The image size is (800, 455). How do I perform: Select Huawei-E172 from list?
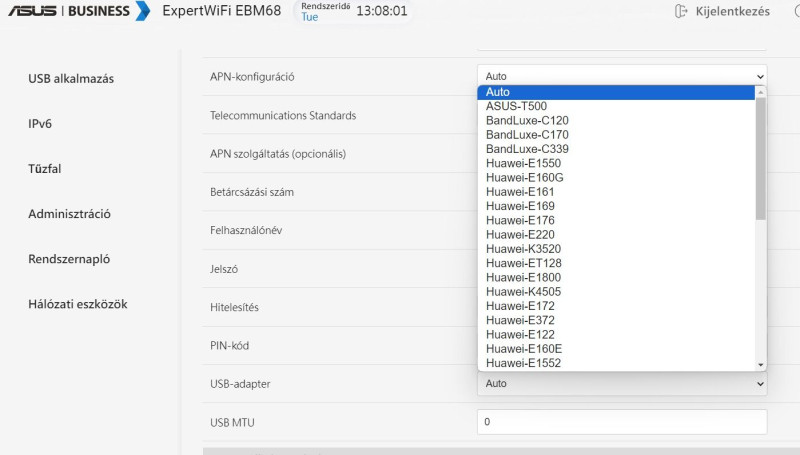click(616, 306)
